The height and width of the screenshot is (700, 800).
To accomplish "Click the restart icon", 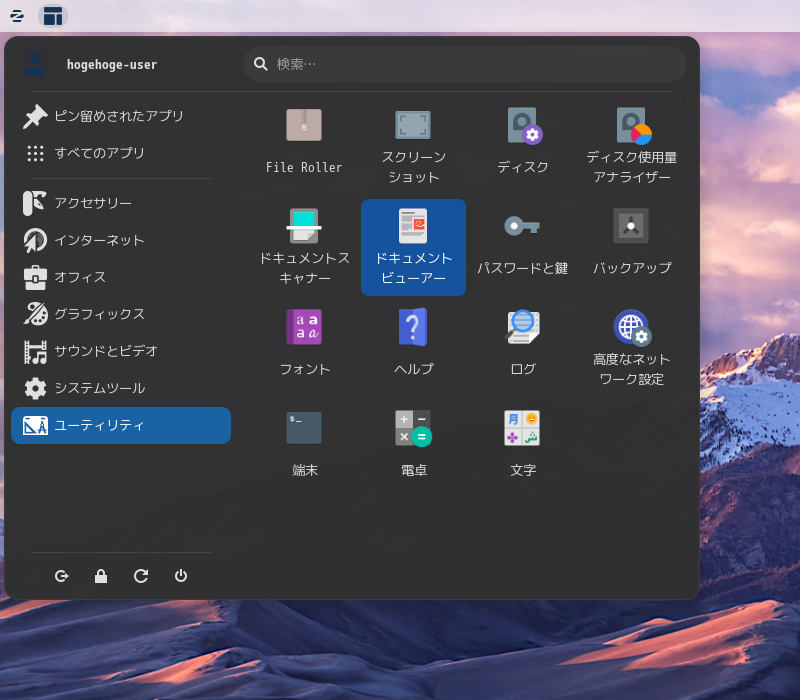I will pyautogui.click(x=141, y=576).
